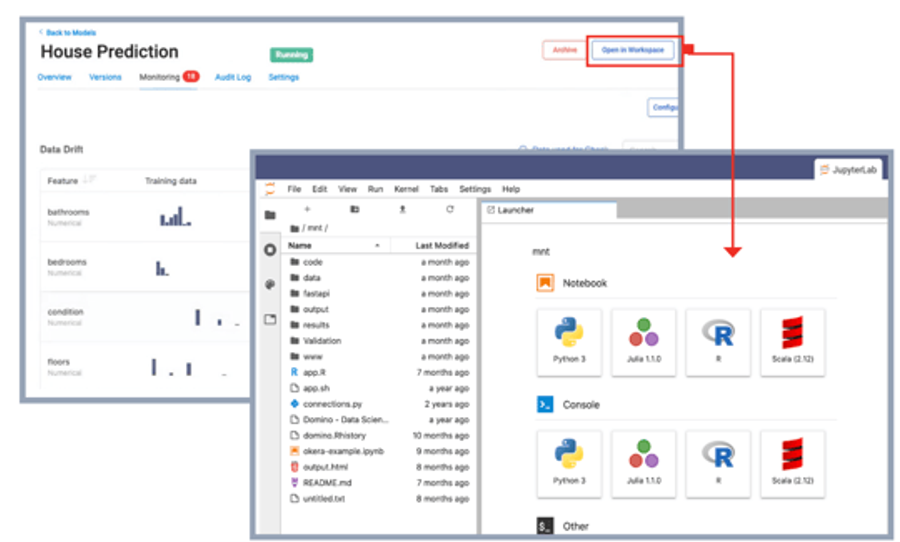This screenshot has width=900, height=542.
Task: Click the Other section icon
Action: pos(545,525)
